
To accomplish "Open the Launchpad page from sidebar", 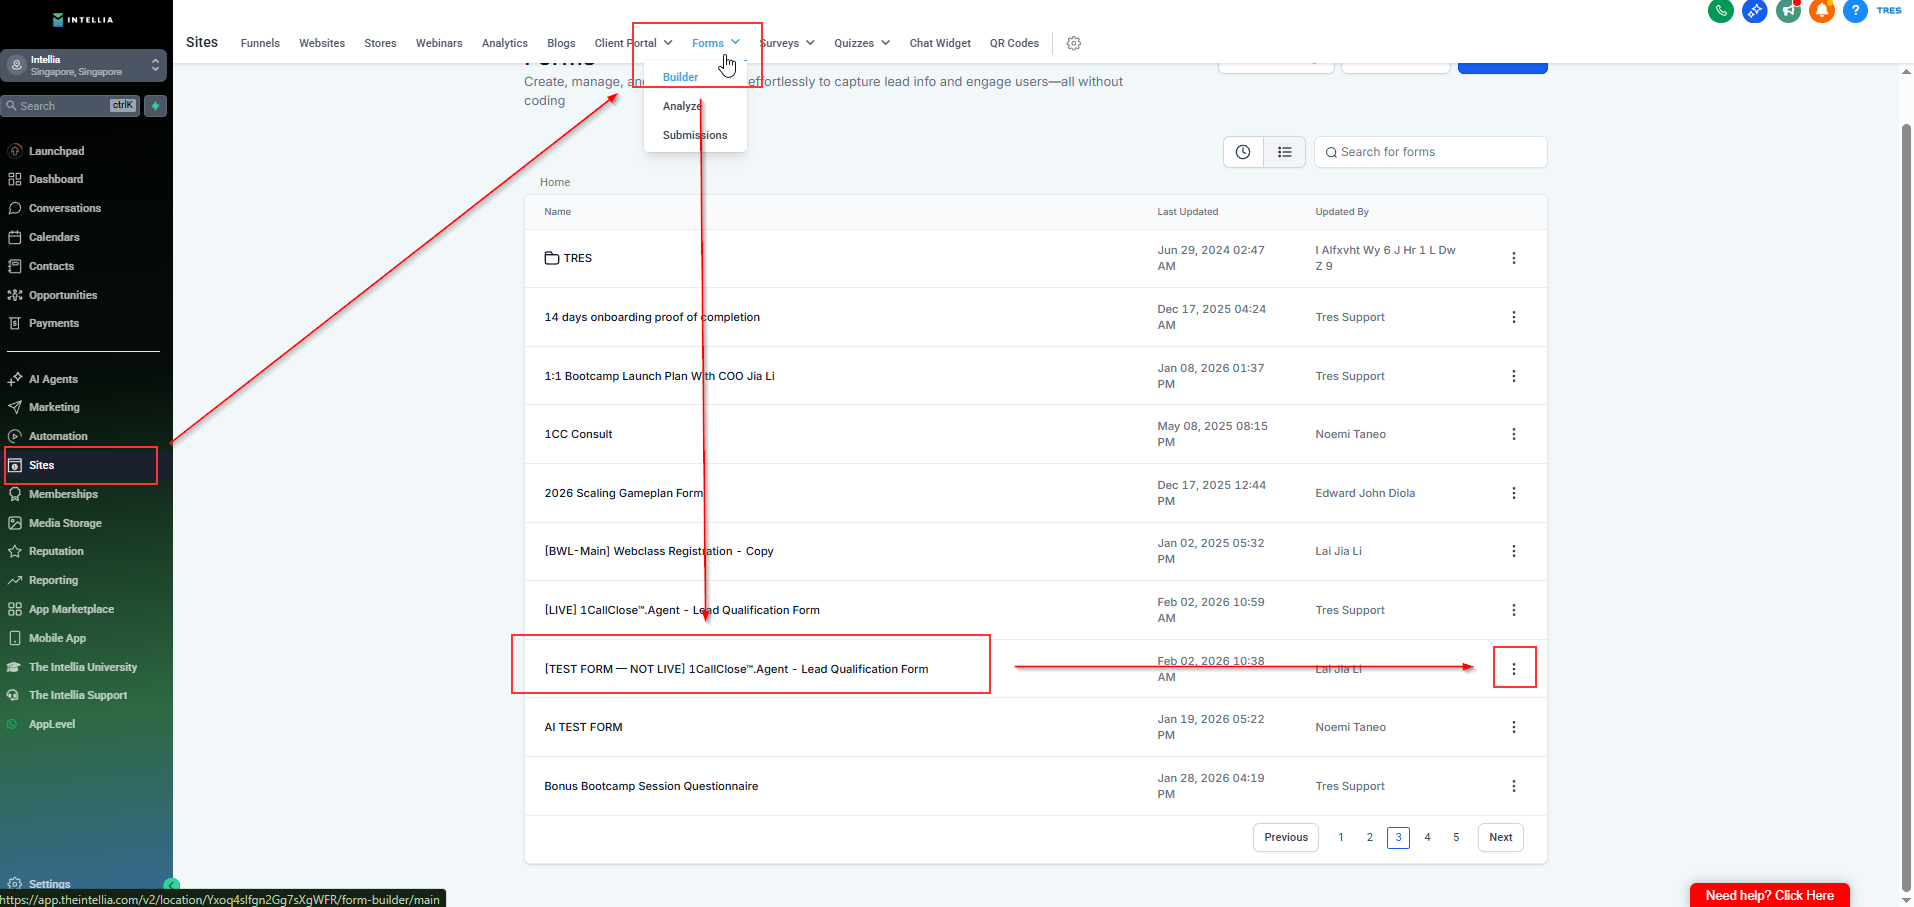I will pos(56,151).
